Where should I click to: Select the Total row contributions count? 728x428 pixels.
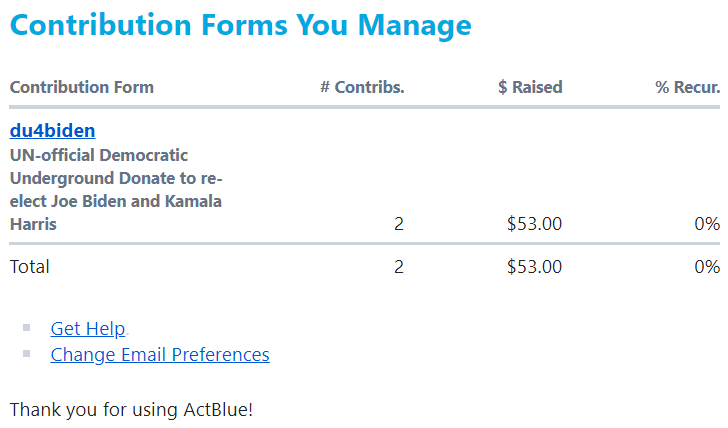[x=399, y=267]
